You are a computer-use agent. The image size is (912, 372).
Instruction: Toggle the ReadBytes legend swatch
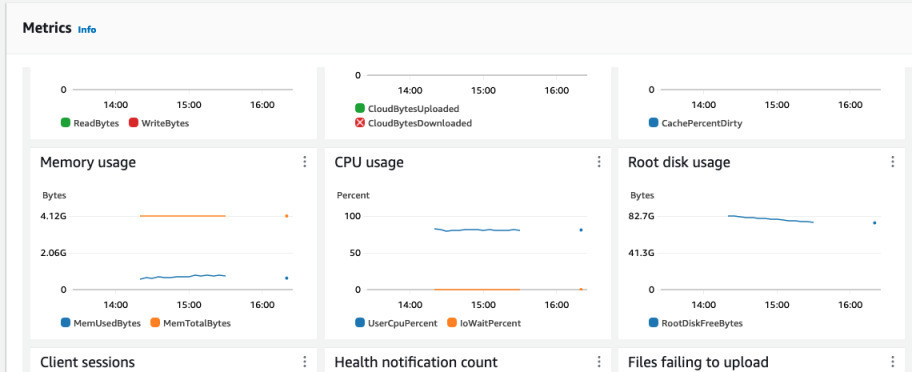point(66,123)
